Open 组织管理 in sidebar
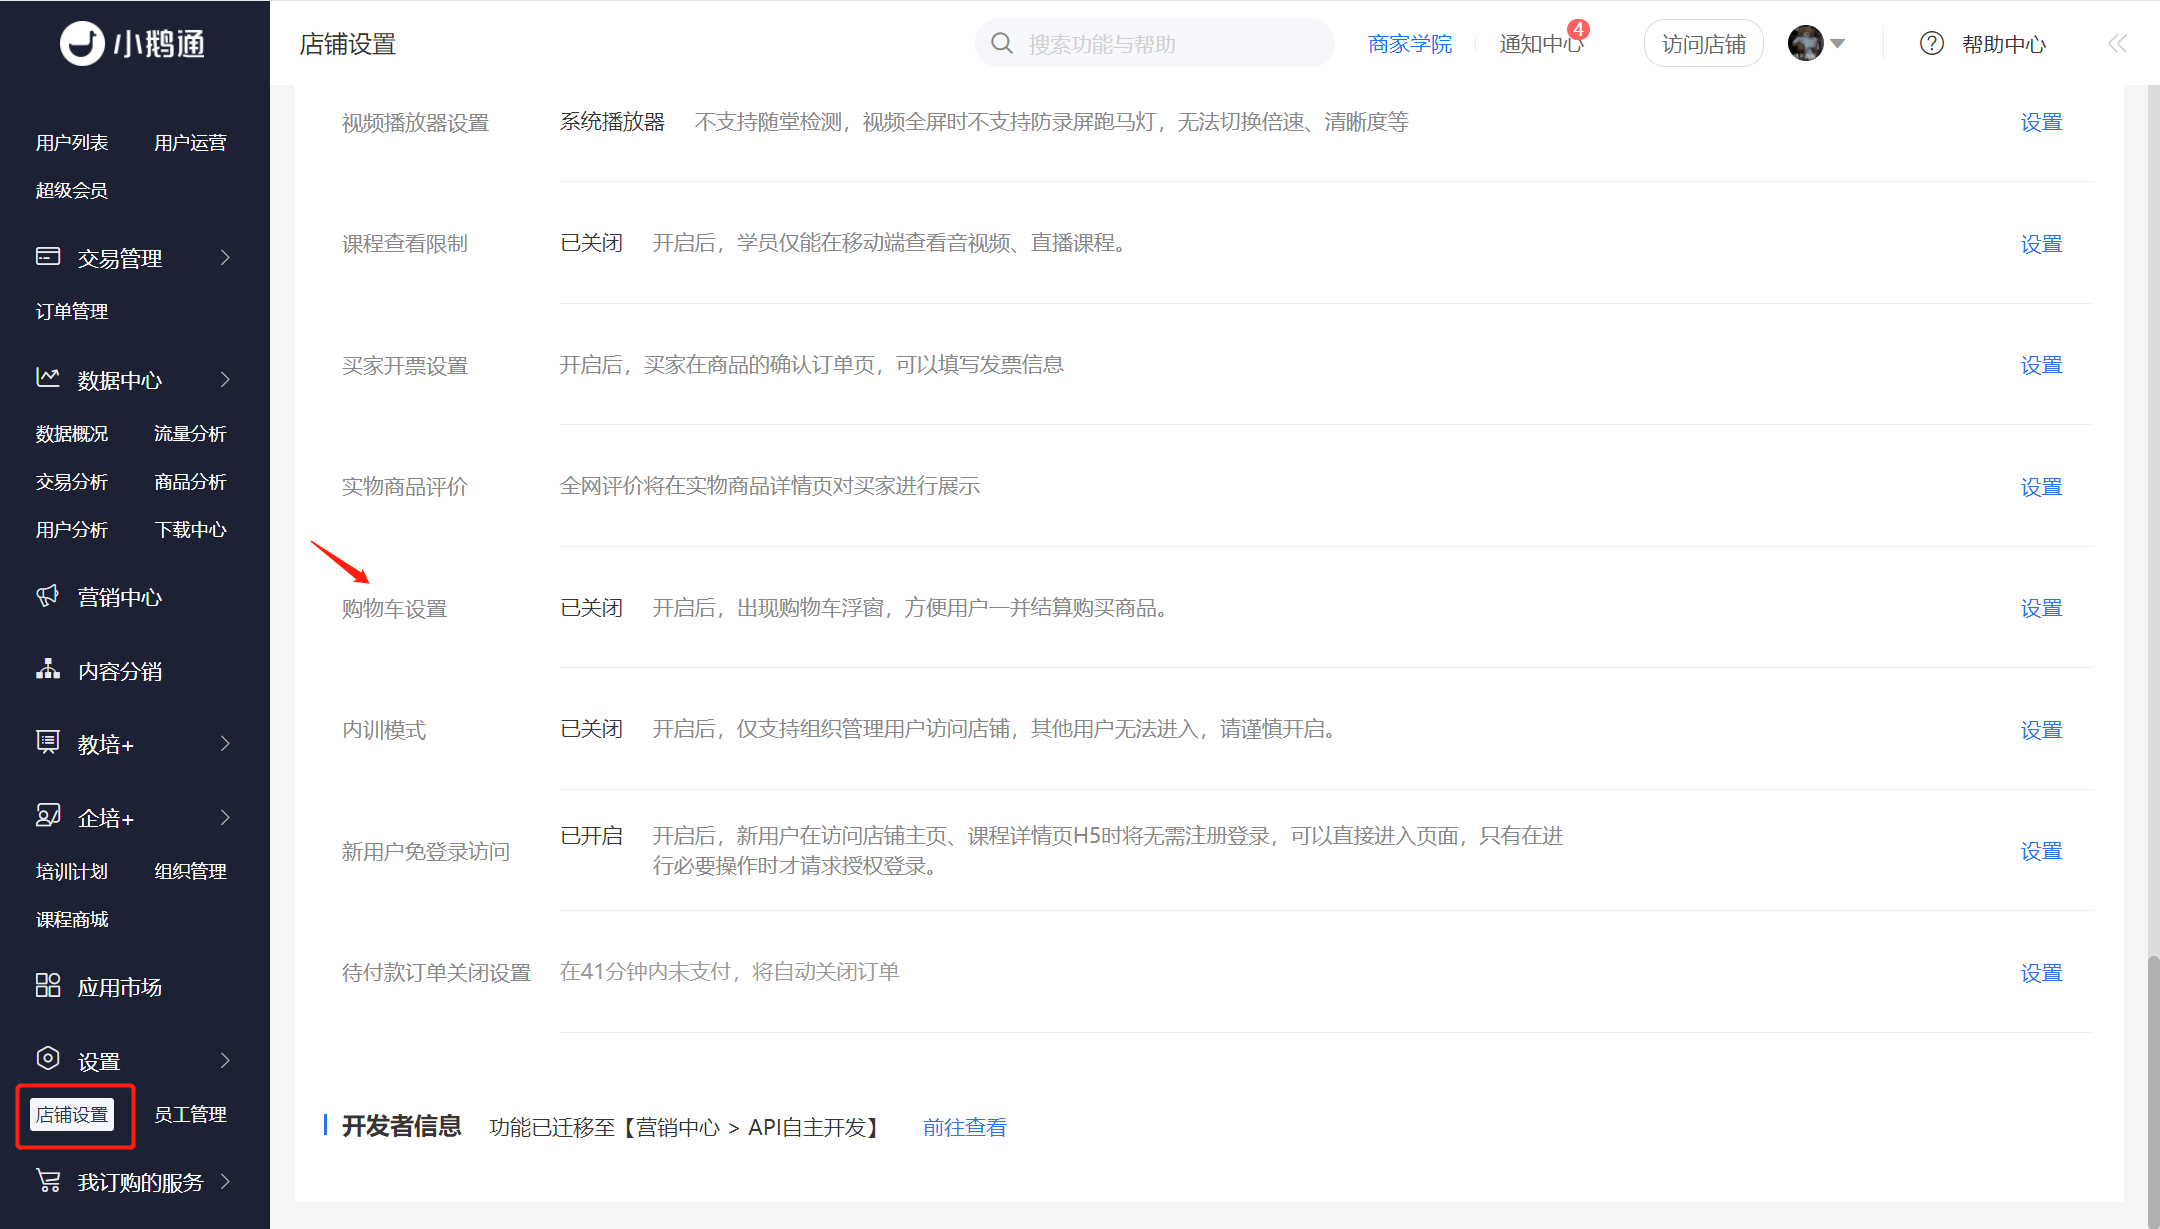Viewport: 2160px width, 1229px height. click(190, 872)
